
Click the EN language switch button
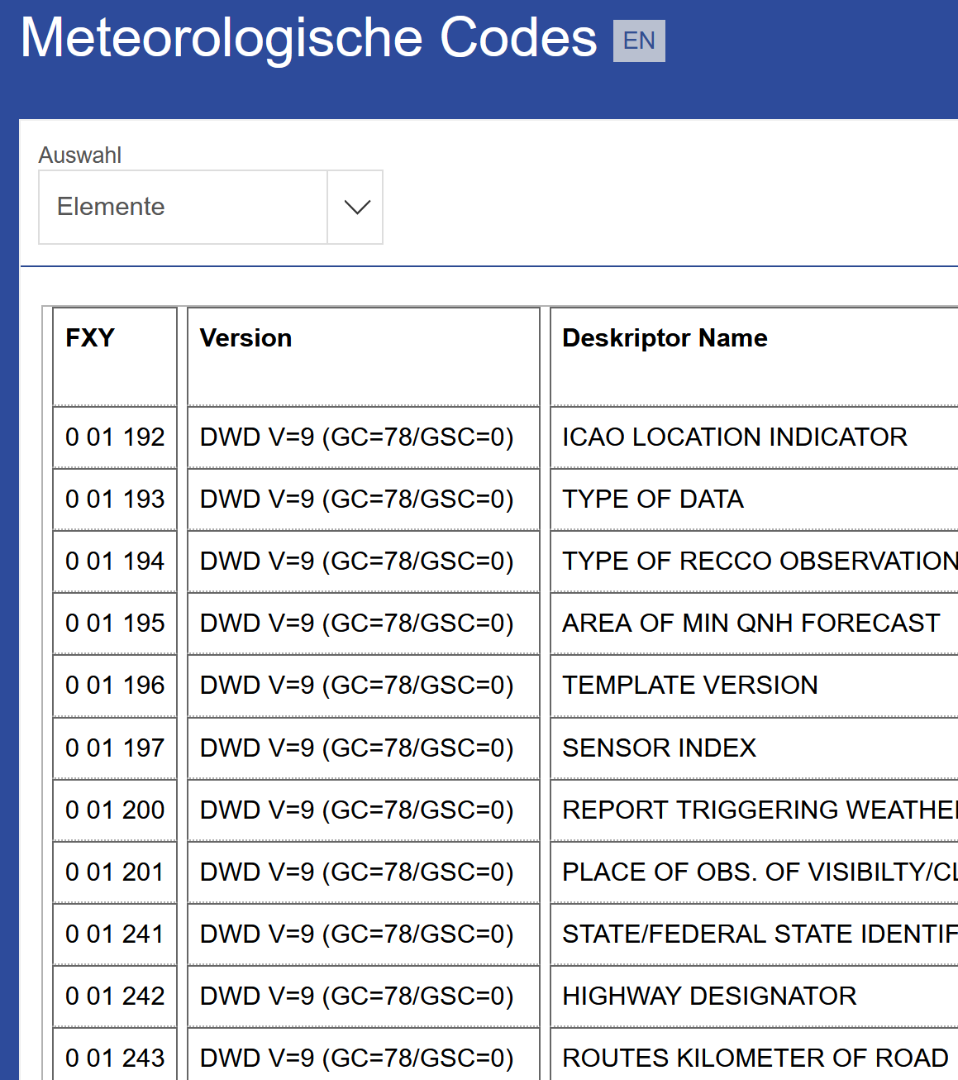pyautogui.click(x=638, y=41)
